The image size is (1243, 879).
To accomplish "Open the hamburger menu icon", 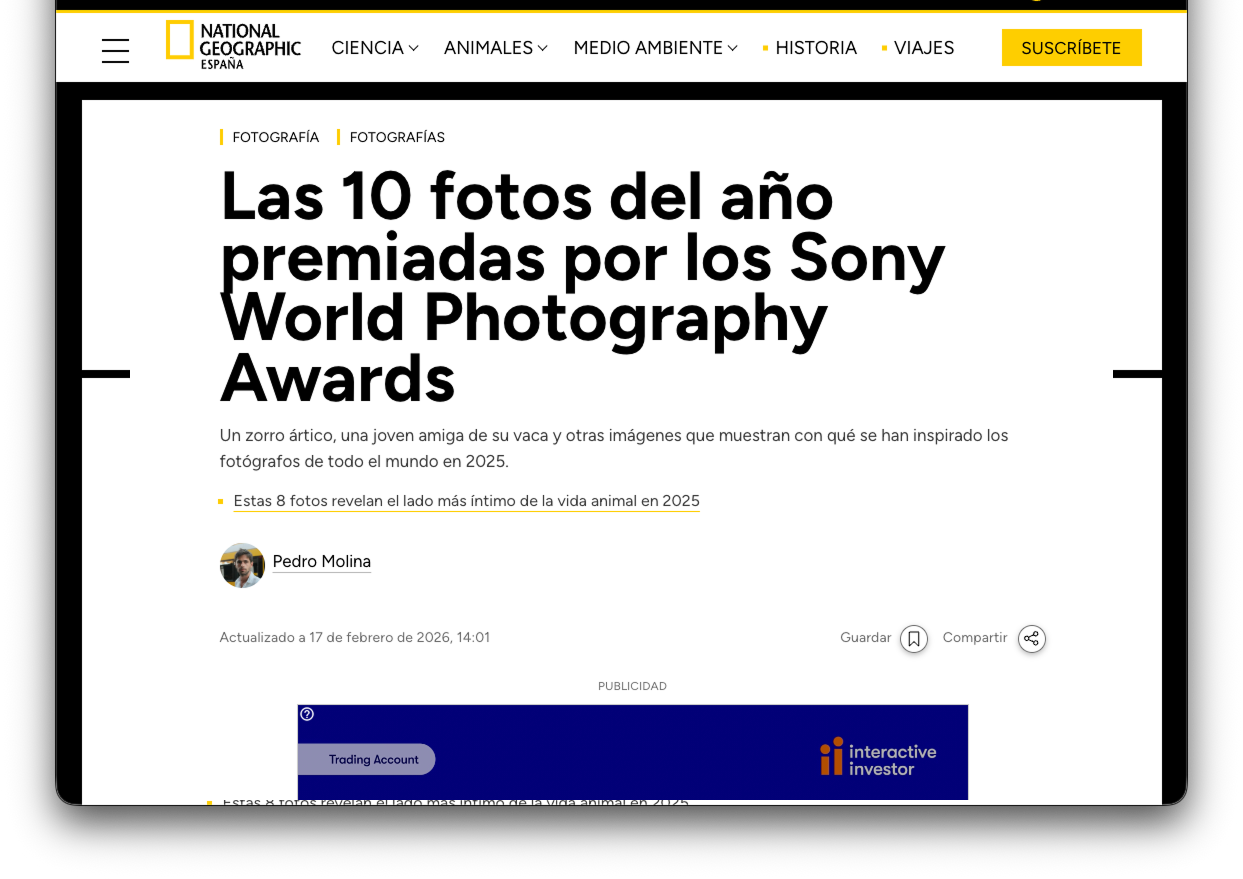I will 115,51.
